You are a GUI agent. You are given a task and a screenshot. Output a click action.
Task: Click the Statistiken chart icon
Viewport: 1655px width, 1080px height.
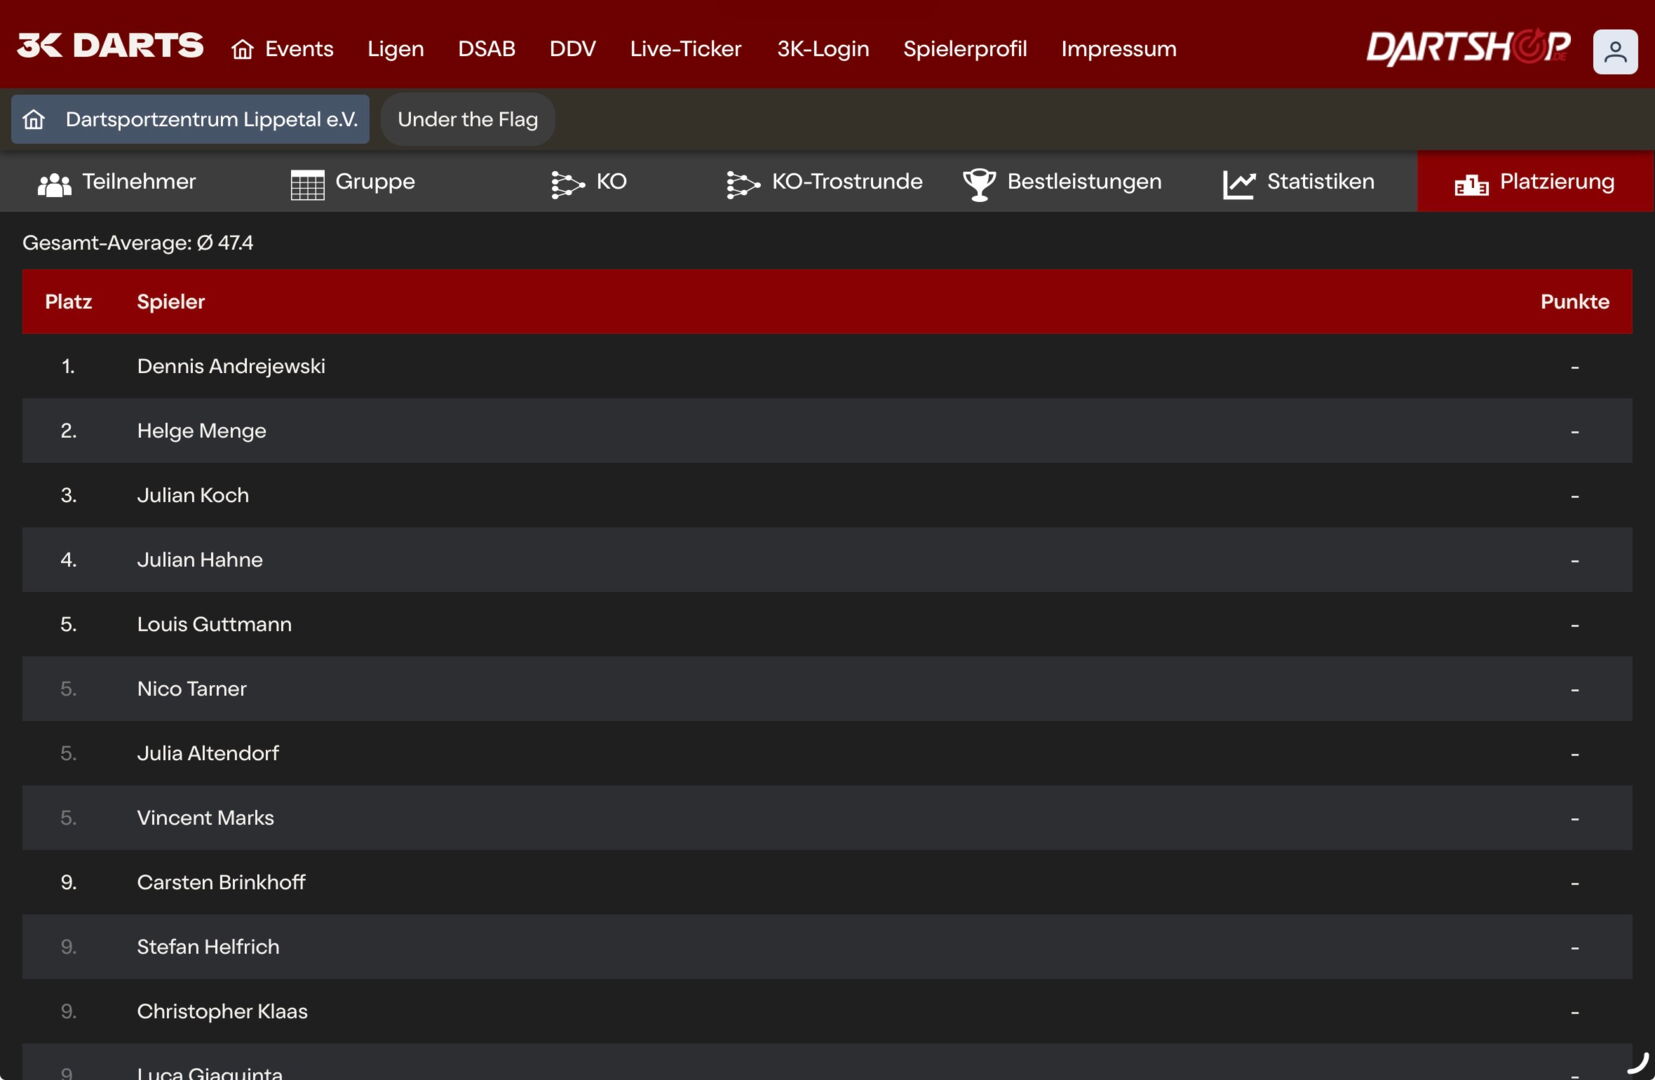pos(1238,184)
